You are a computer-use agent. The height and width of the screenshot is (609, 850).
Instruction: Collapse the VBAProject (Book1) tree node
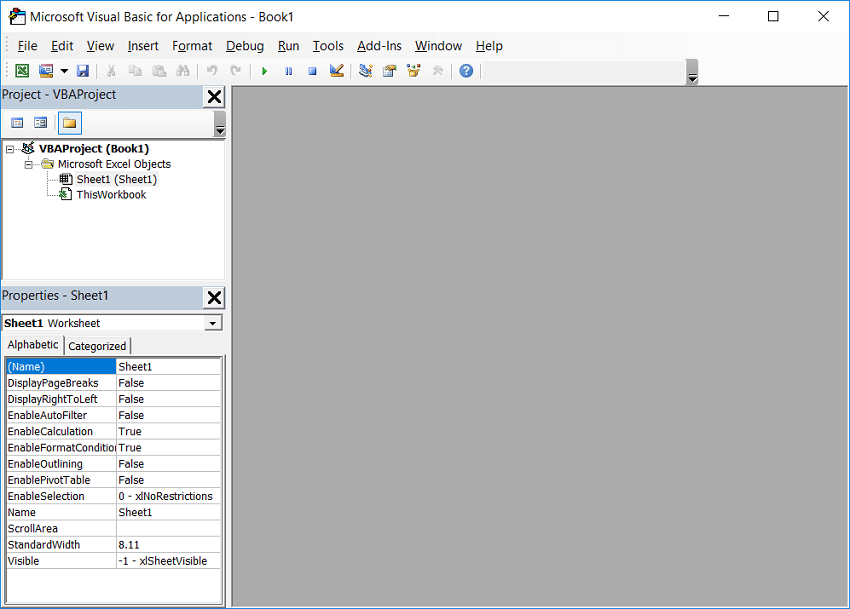pos(10,149)
